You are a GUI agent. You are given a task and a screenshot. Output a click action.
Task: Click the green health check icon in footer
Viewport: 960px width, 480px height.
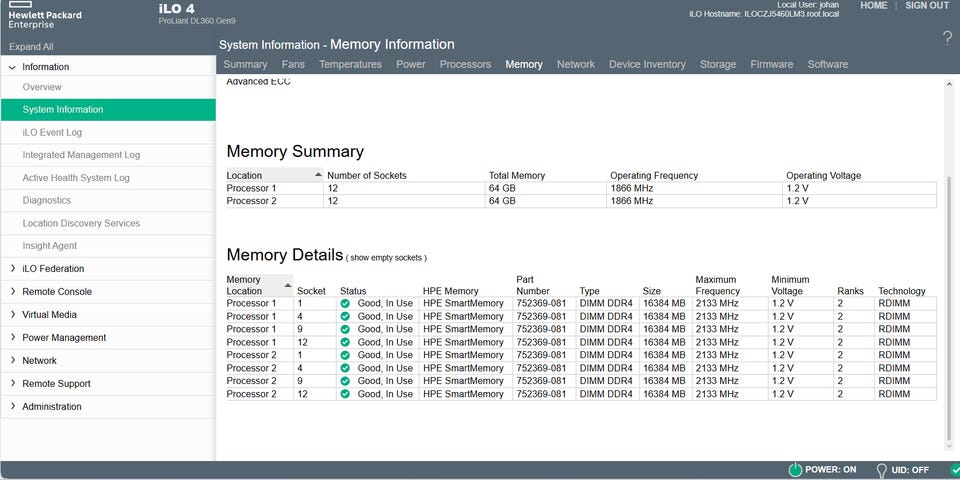coord(955,470)
